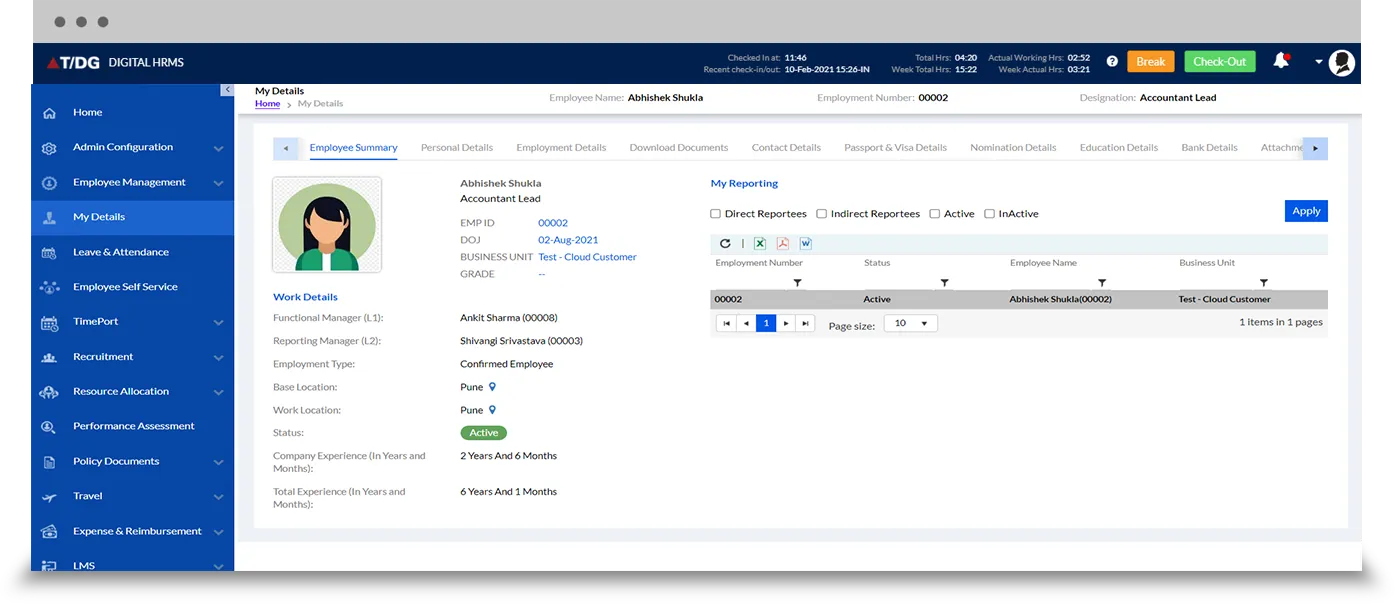Click the Base Location map pin
Image resolution: width=1395 pixels, height=604 pixels.
(x=492, y=387)
